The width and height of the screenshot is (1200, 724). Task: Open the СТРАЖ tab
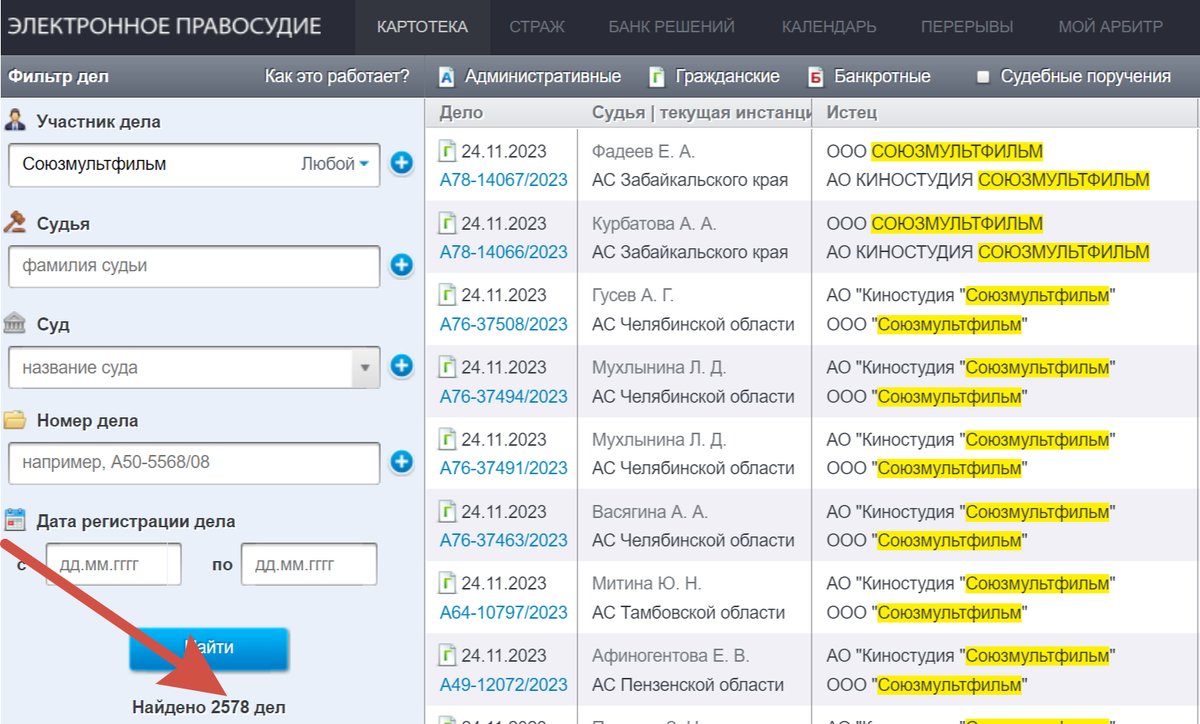[537, 27]
